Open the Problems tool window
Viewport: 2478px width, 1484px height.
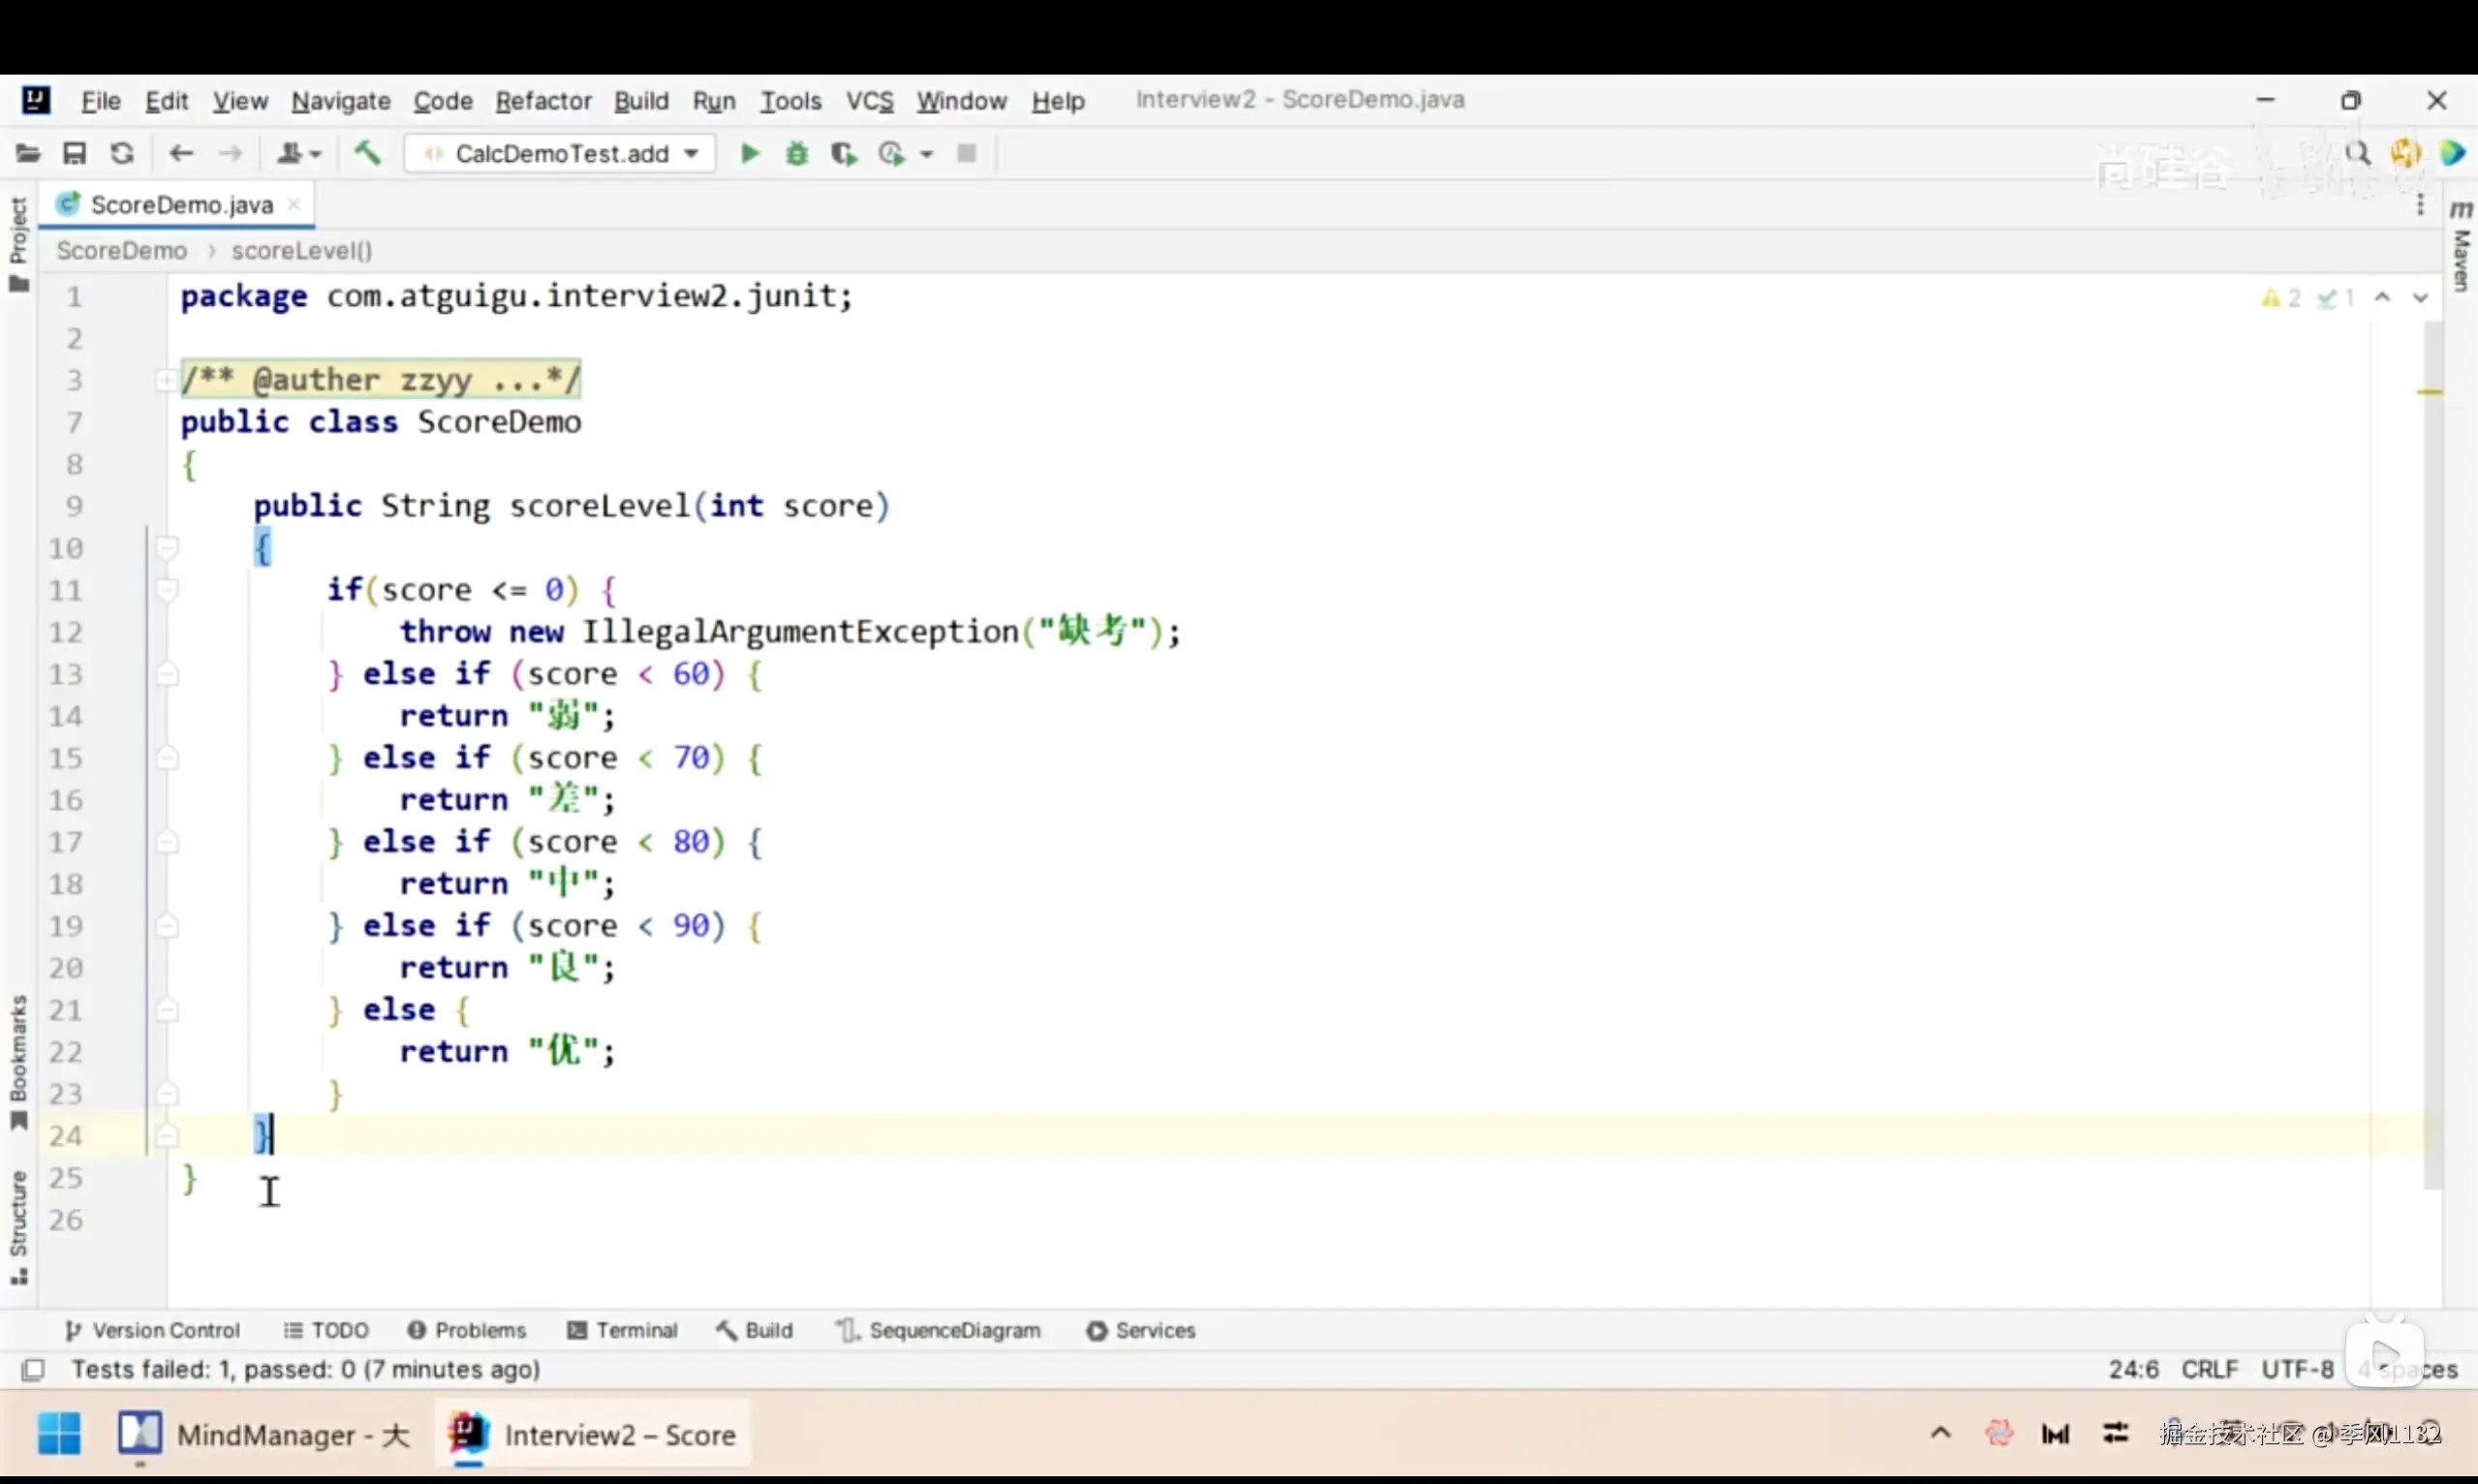coord(466,1330)
